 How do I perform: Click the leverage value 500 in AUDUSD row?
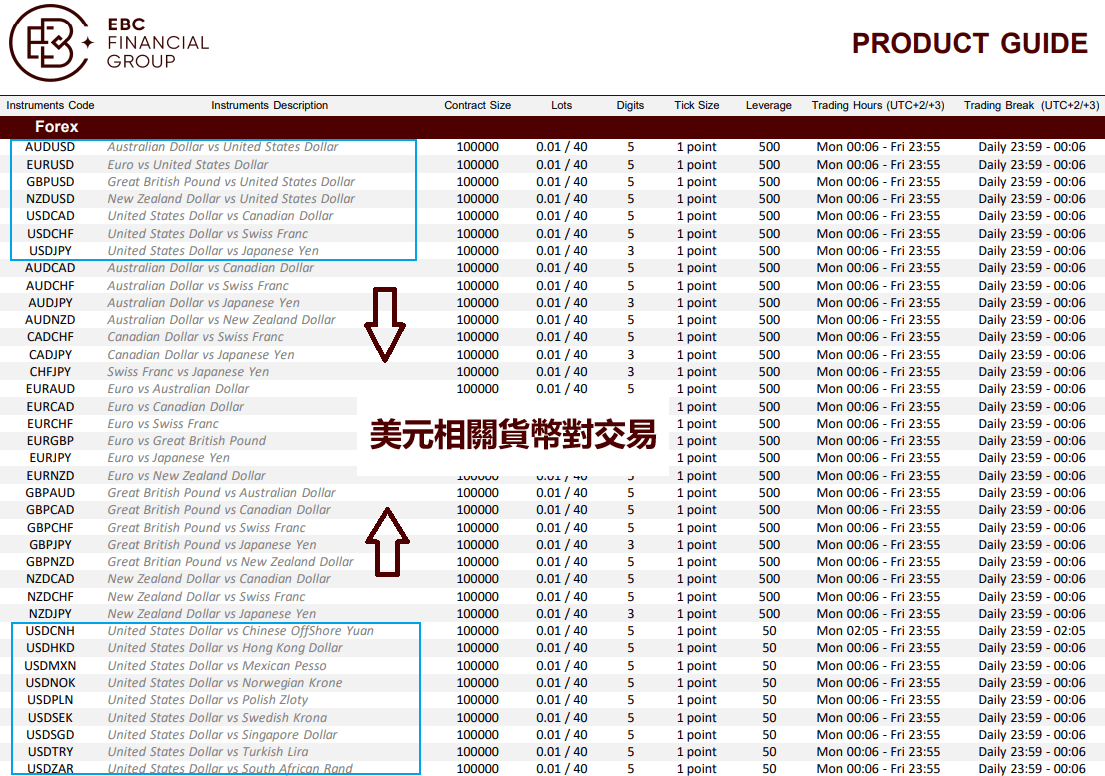(769, 147)
